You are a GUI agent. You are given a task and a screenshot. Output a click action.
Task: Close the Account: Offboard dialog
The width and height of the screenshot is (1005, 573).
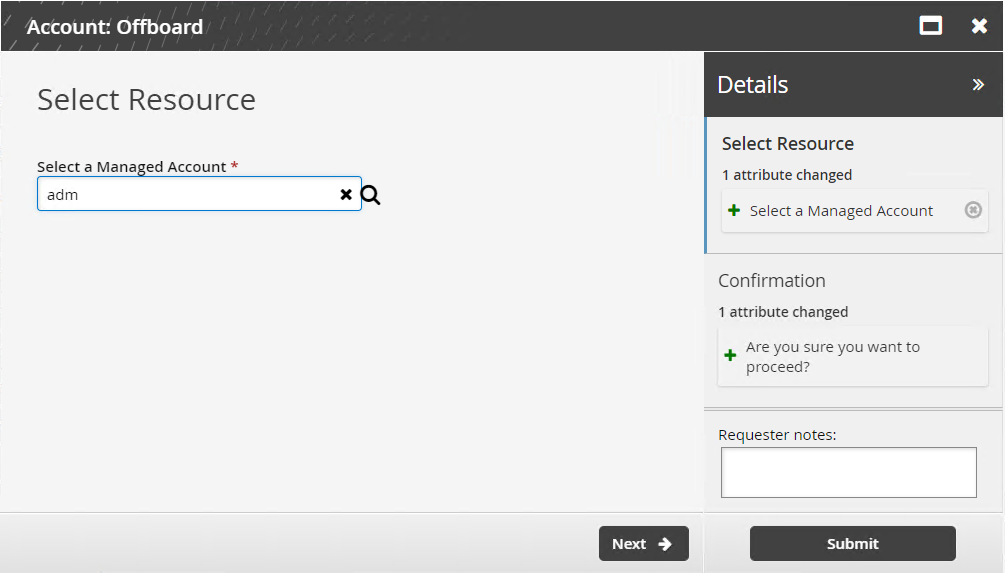pos(979,26)
